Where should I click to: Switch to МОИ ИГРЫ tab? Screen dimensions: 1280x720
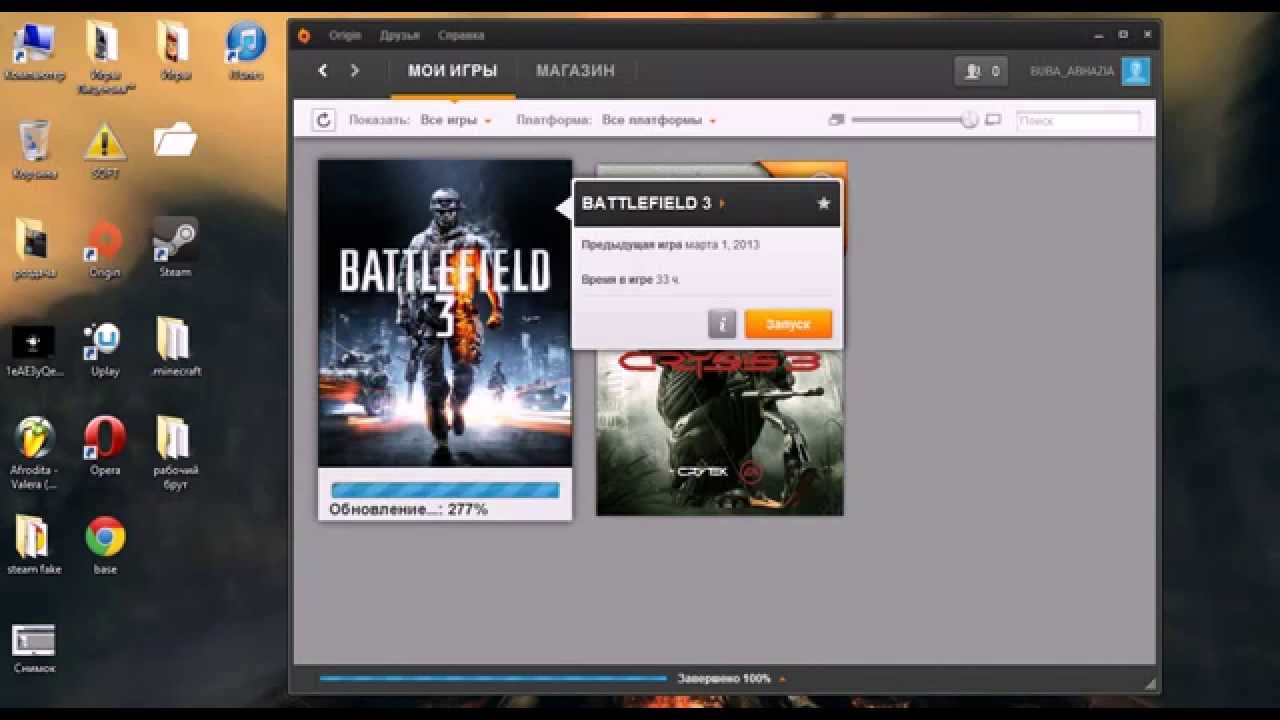point(453,71)
